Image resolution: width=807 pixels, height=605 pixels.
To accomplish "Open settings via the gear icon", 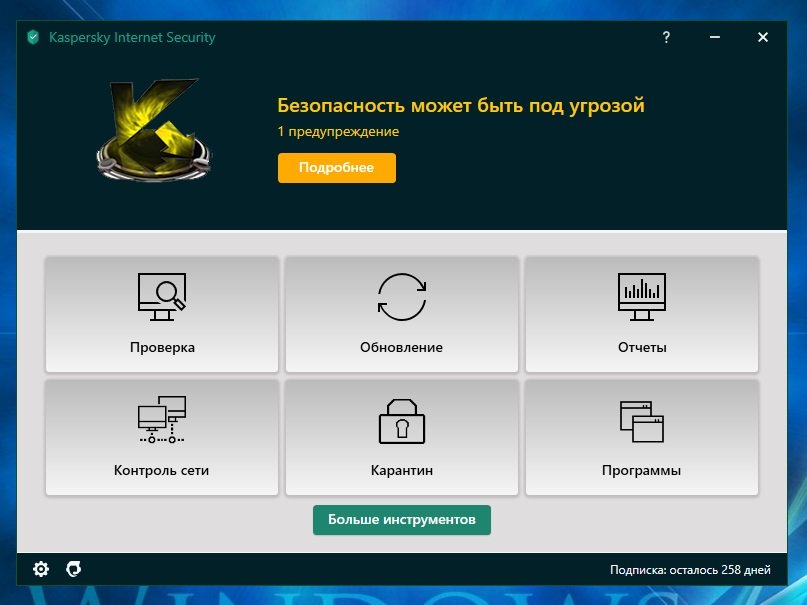I will click(x=41, y=569).
